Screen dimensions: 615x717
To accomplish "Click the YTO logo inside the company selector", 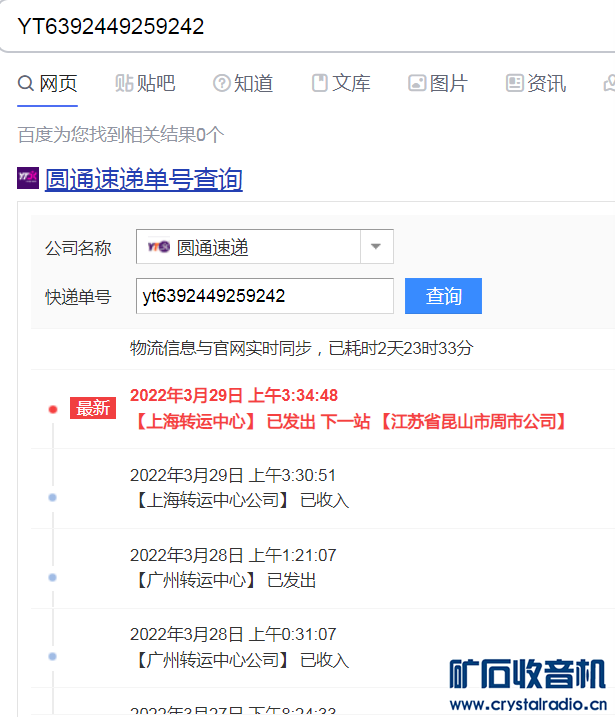I will click(159, 247).
